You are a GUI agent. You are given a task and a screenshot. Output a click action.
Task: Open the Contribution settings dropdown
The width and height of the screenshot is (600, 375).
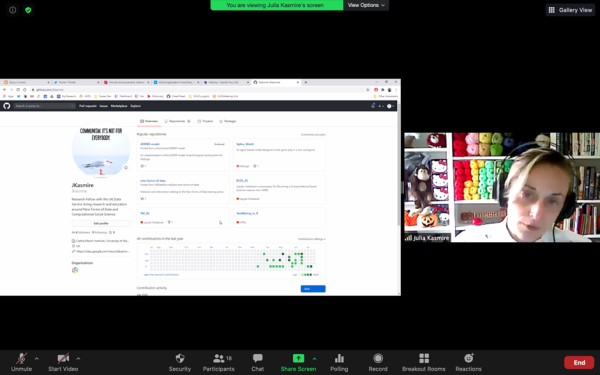coord(312,239)
